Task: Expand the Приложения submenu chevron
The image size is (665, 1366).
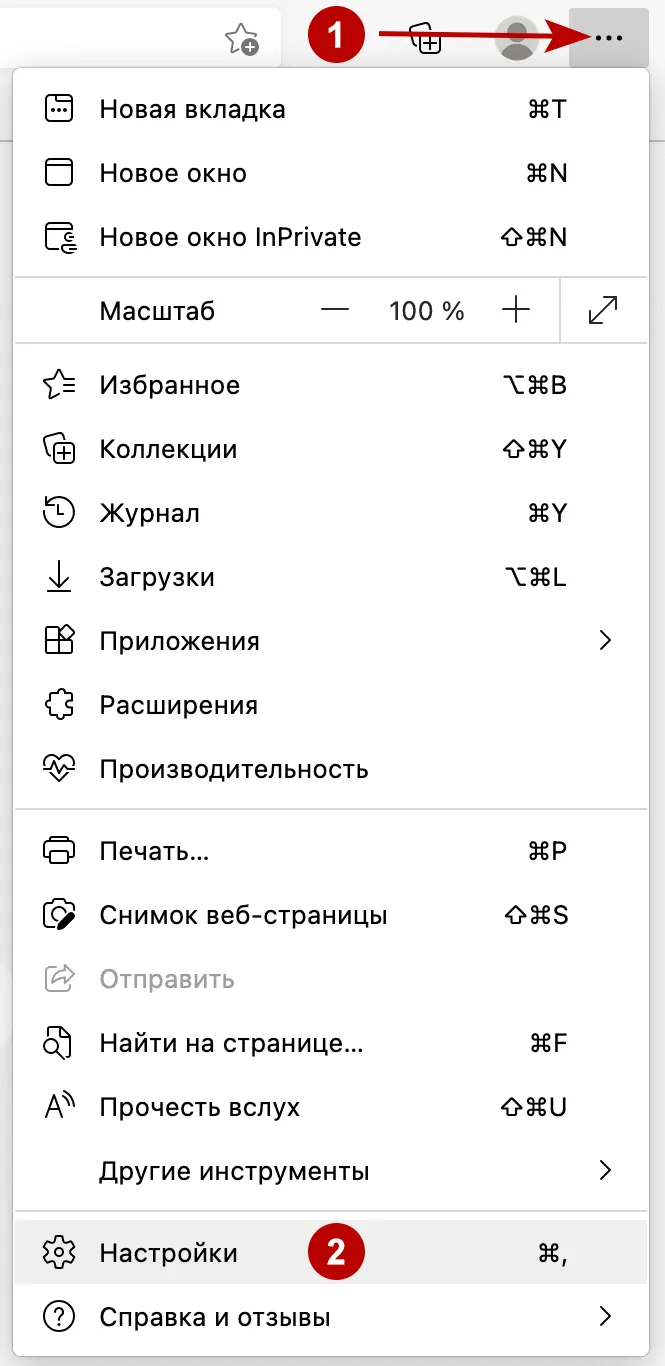Action: (604, 641)
